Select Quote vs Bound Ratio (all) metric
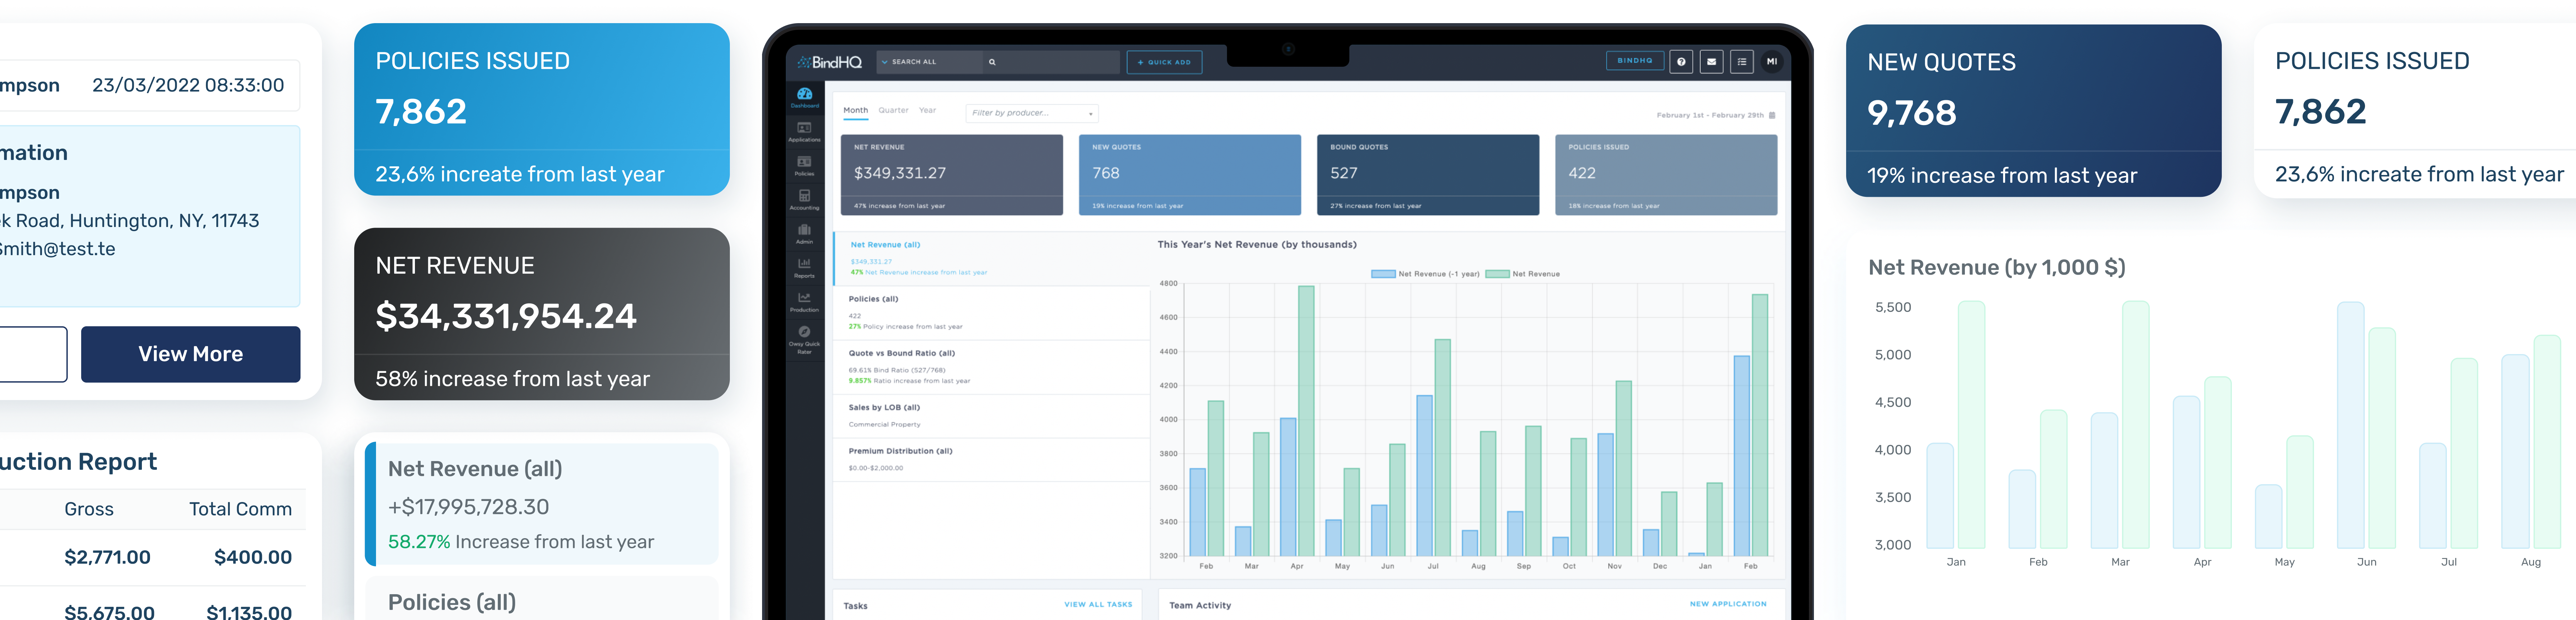This screenshot has height=620, width=2576. click(991, 367)
